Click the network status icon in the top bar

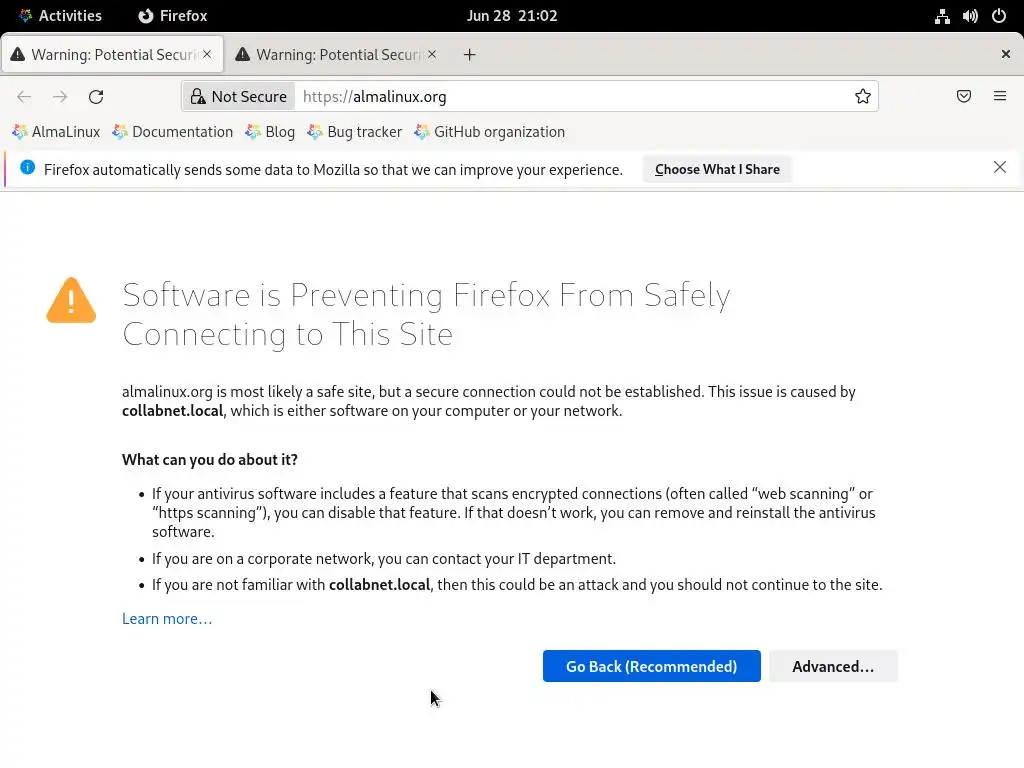(942, 16)
